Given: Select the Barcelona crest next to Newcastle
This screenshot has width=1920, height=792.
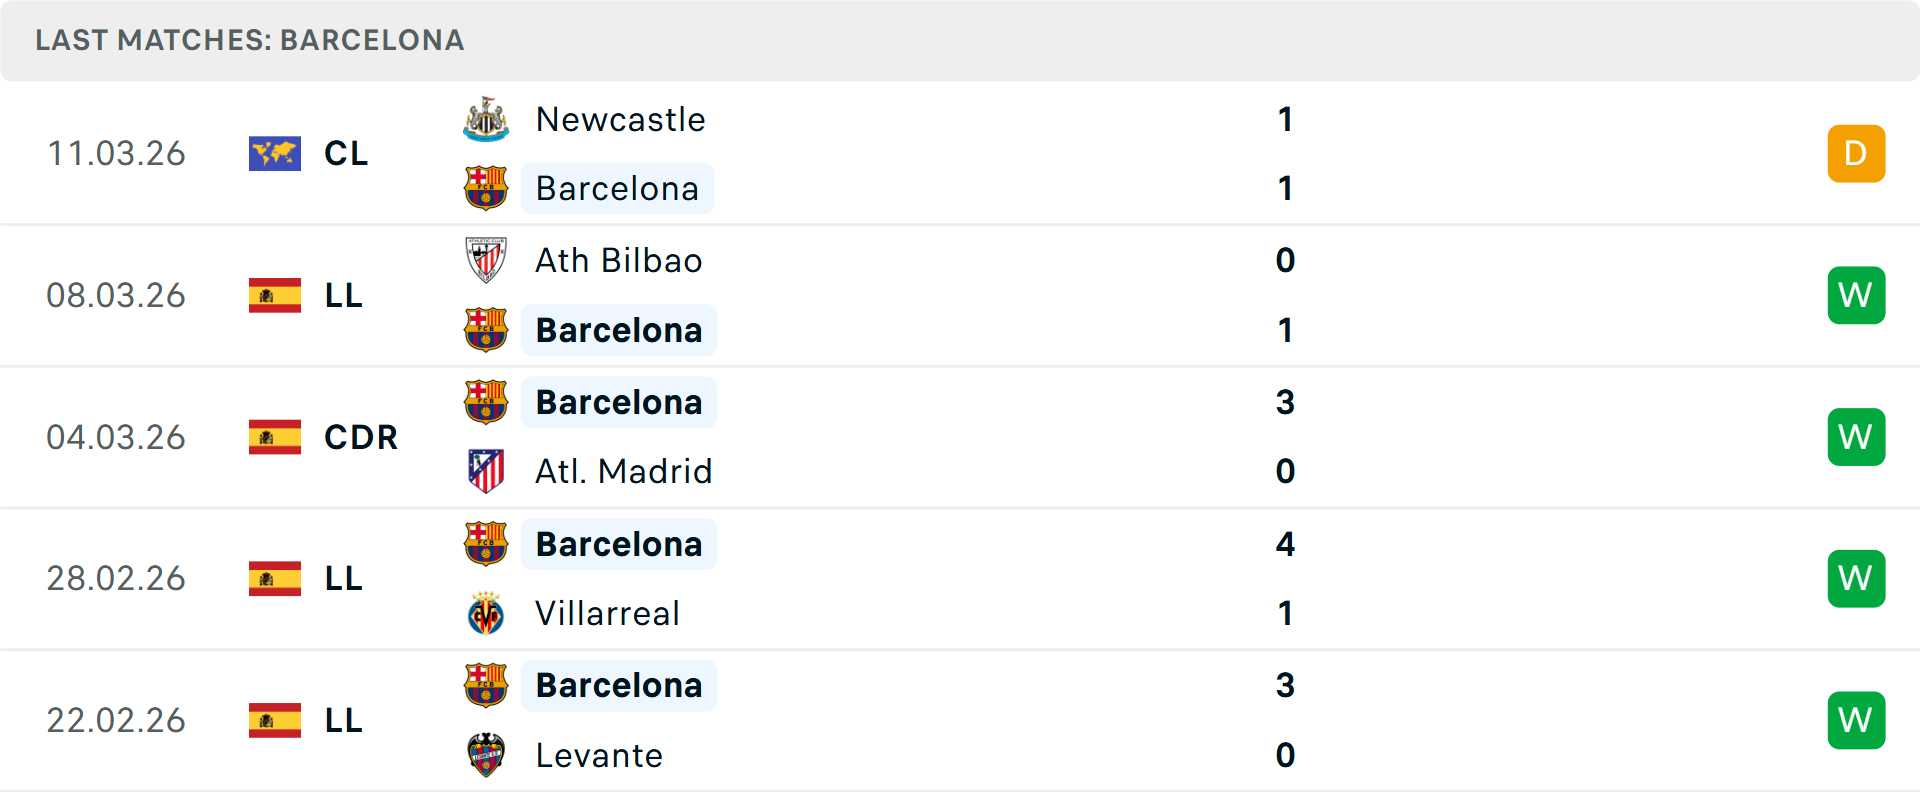Looking at the screenshot, I should (x=486, y=188).
